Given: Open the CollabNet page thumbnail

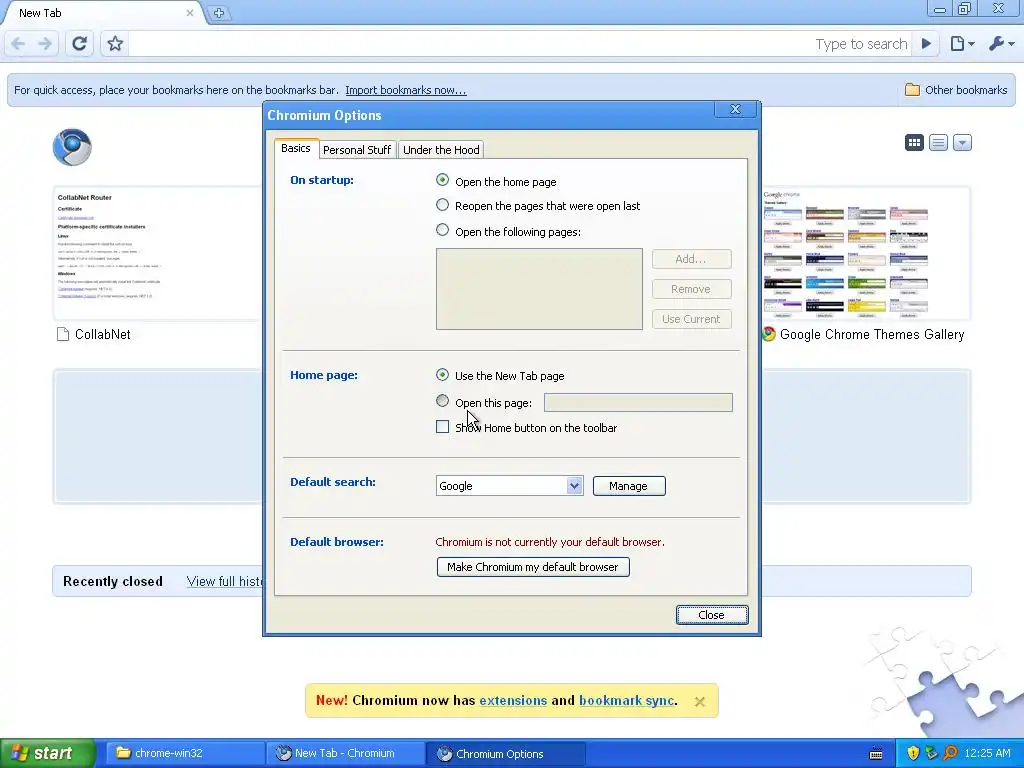Looking at the screenshot, I should pyautogui.click(x=158, y=253).
